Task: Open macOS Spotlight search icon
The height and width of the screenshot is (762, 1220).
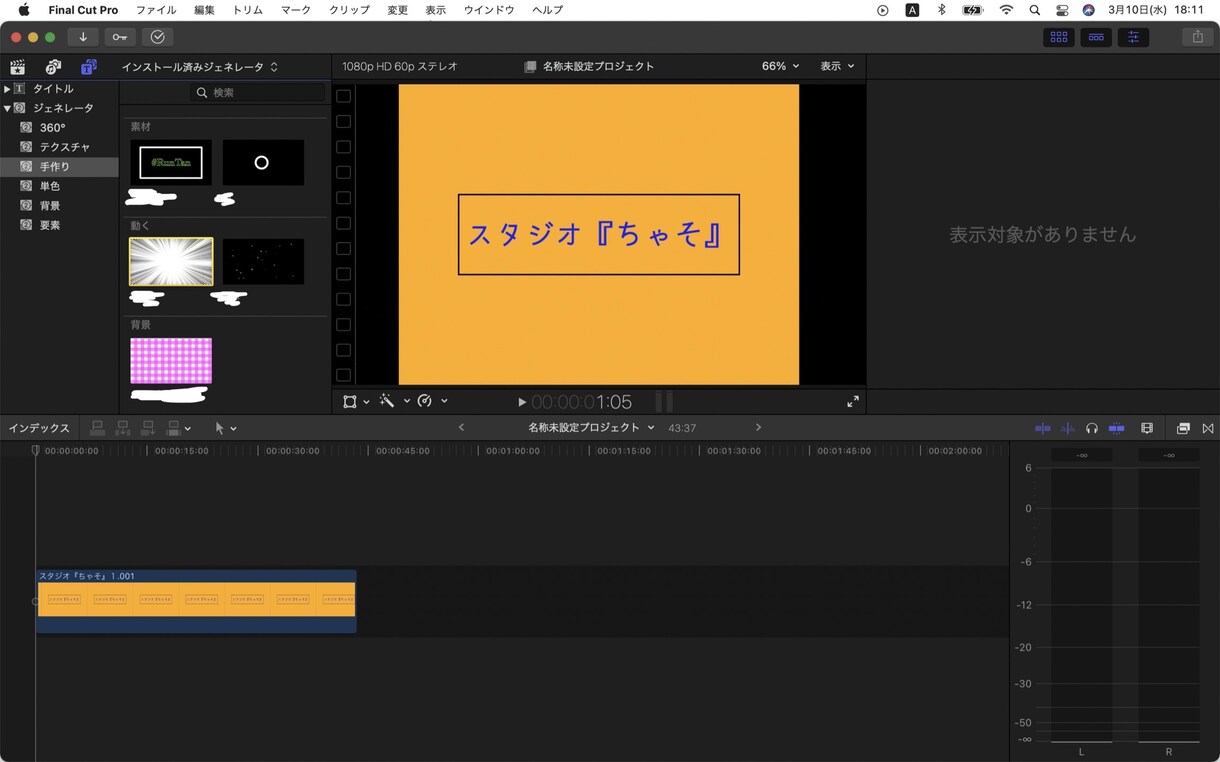Action: pyautogui.click(x=1035, y=10)
